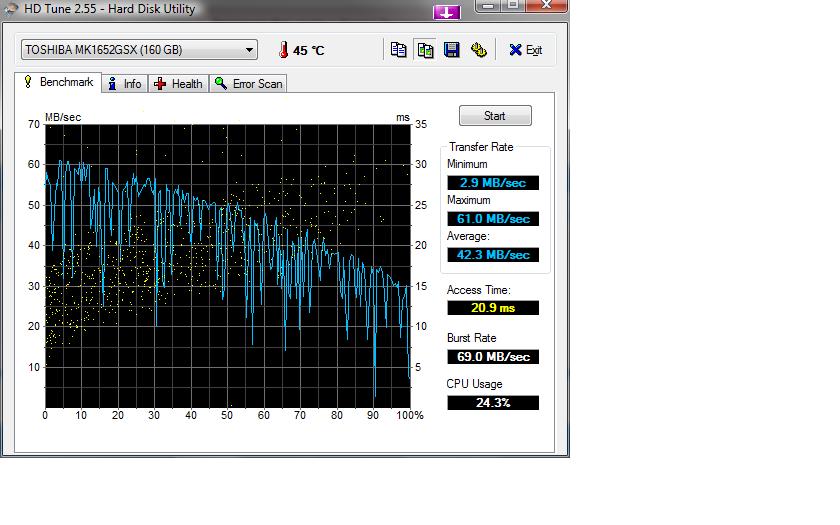Viewport: 840px width, 525px height.
Task: Copy screenshot to clipboard icon
Action: (425, 50)
